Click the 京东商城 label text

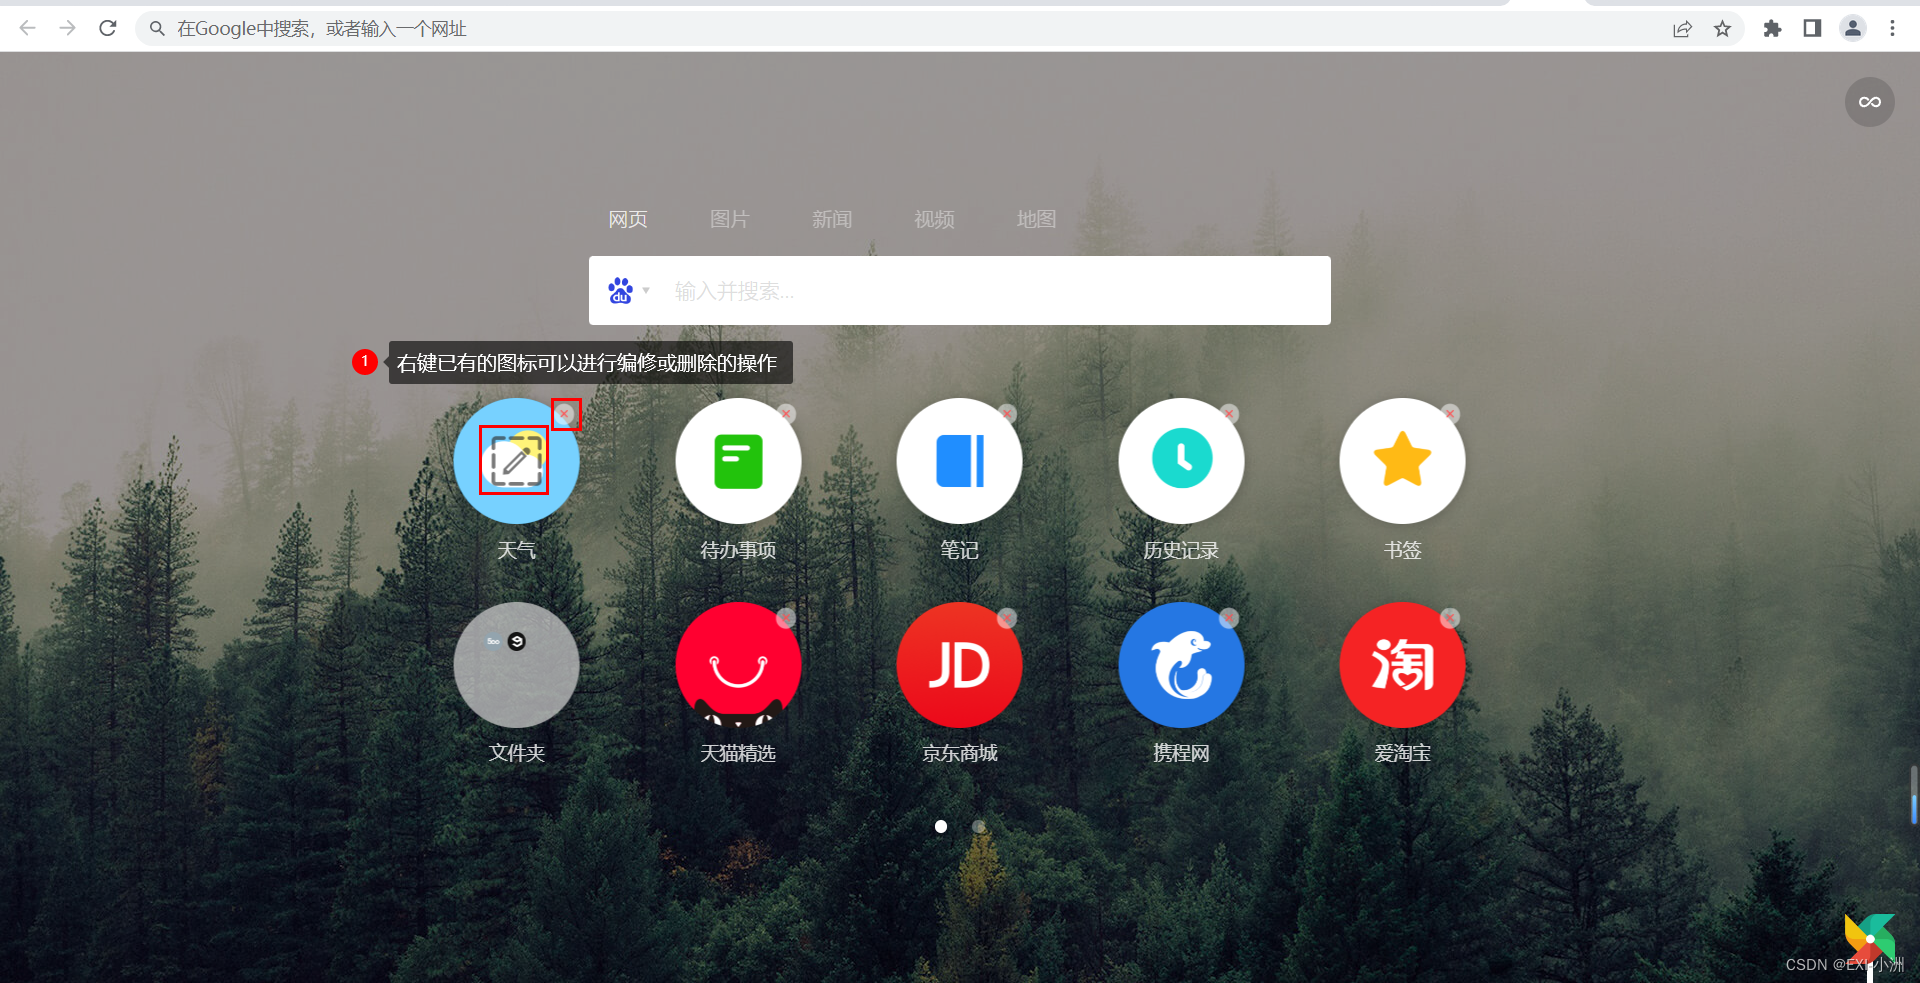(x=959, y=753)
